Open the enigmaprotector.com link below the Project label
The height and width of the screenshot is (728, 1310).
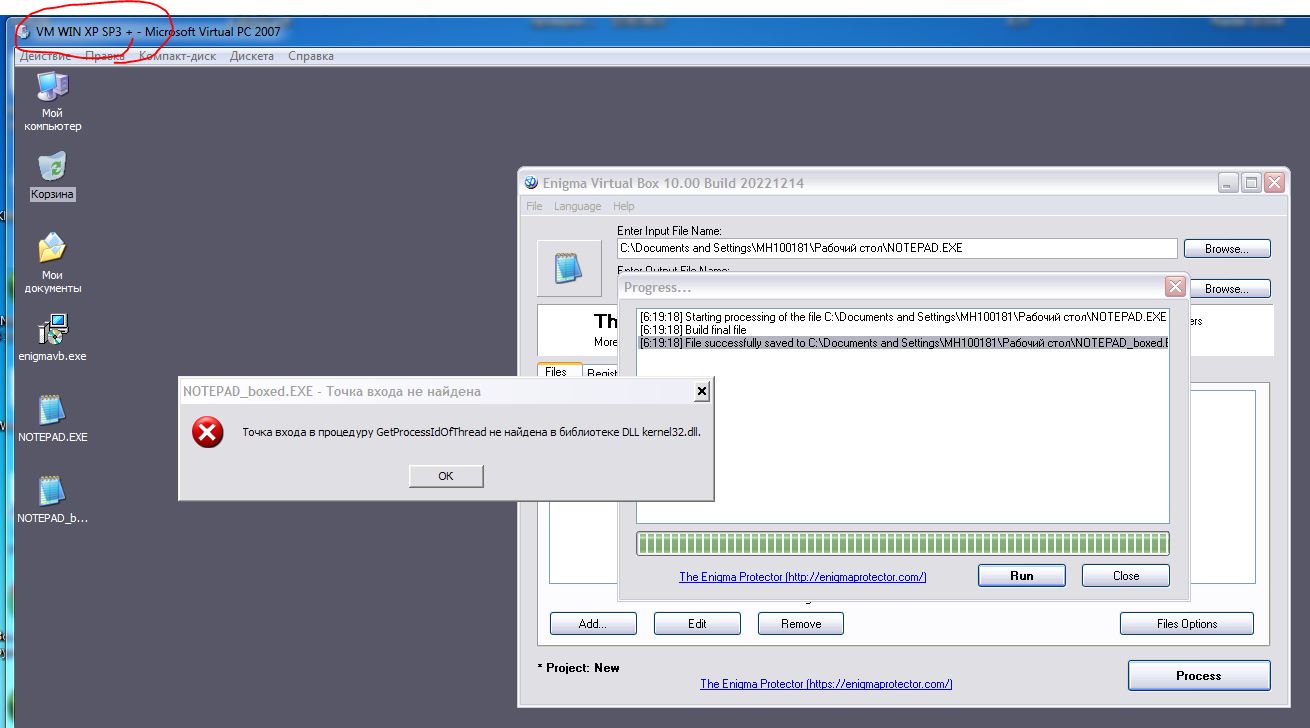tap(826, 684)
